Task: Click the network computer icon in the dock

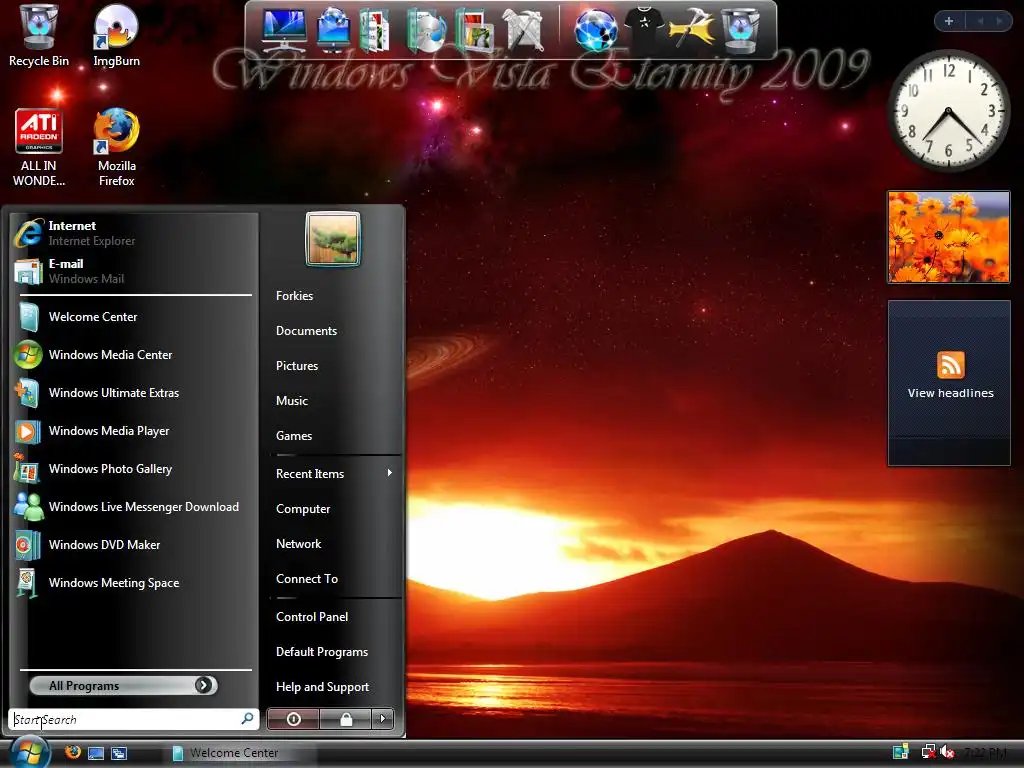Action: click(333, 30)
